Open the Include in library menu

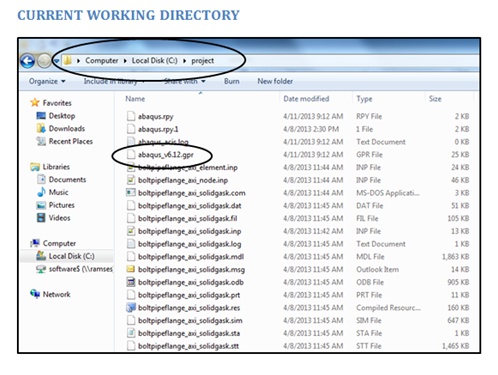(x=114, y=81)
